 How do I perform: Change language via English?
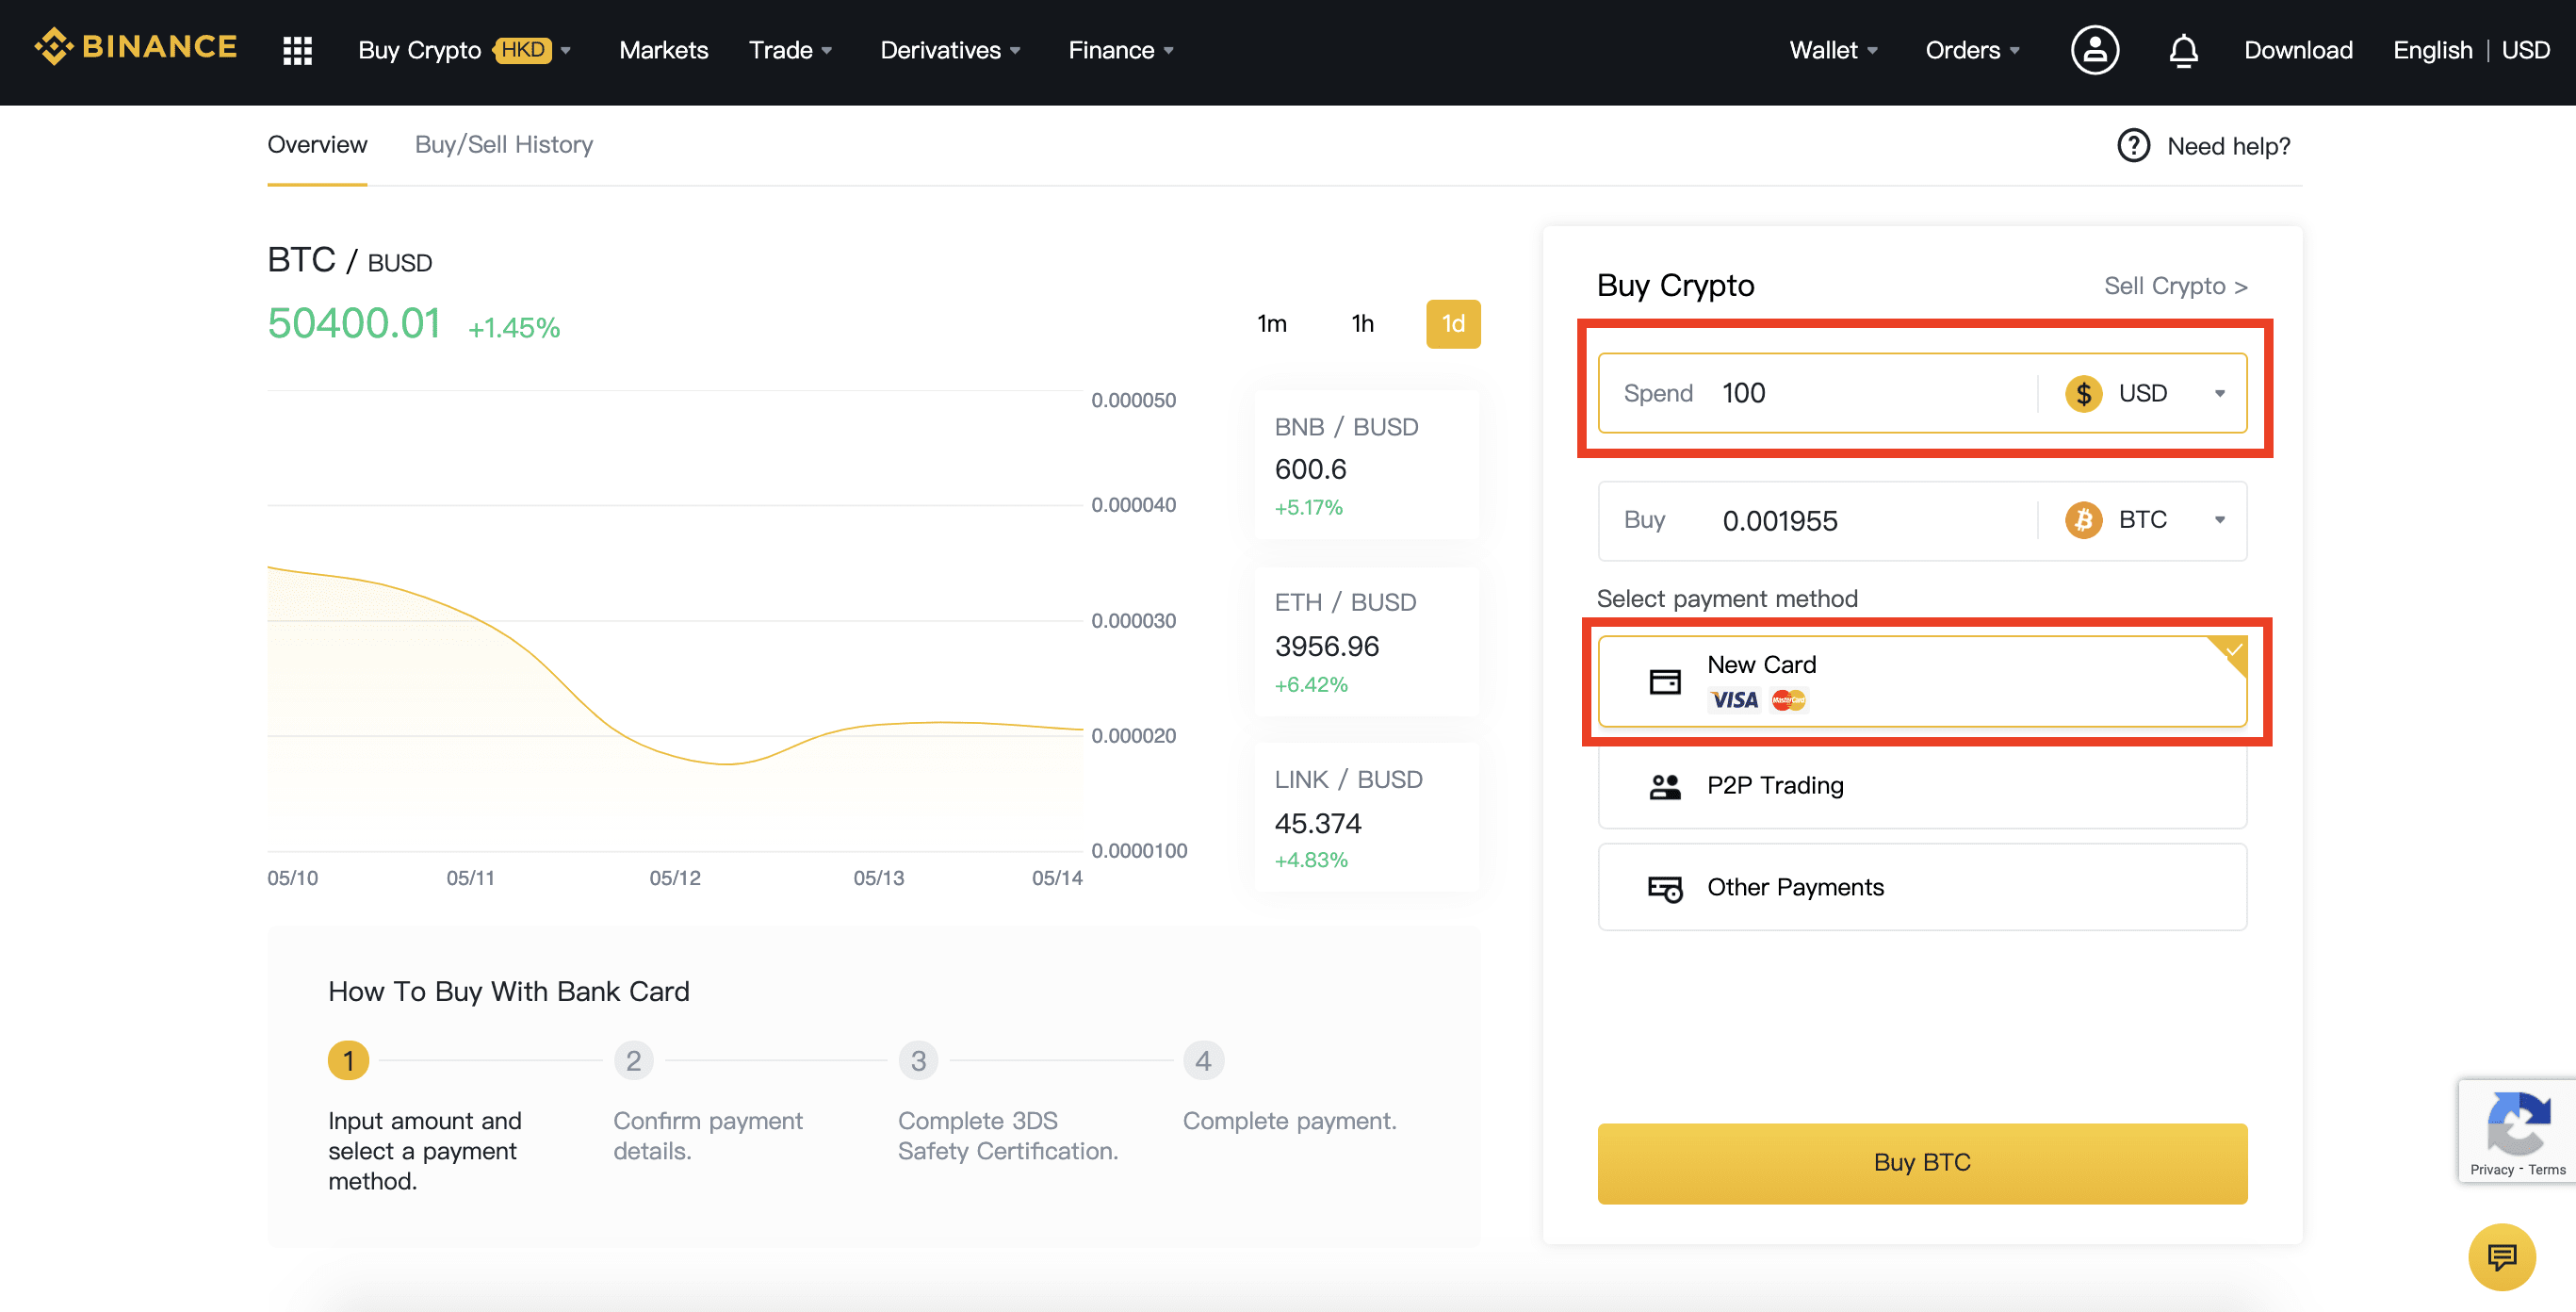2432,50
